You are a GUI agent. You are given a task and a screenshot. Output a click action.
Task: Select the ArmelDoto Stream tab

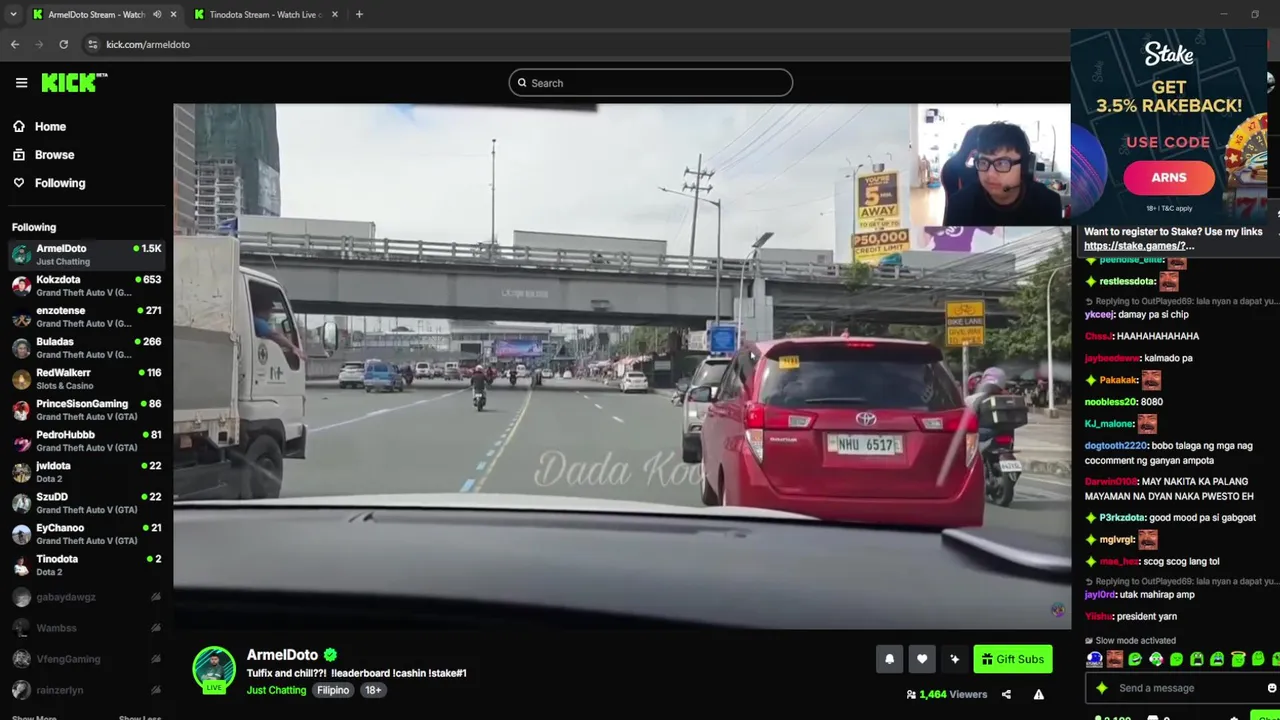(x=105, y=14)
